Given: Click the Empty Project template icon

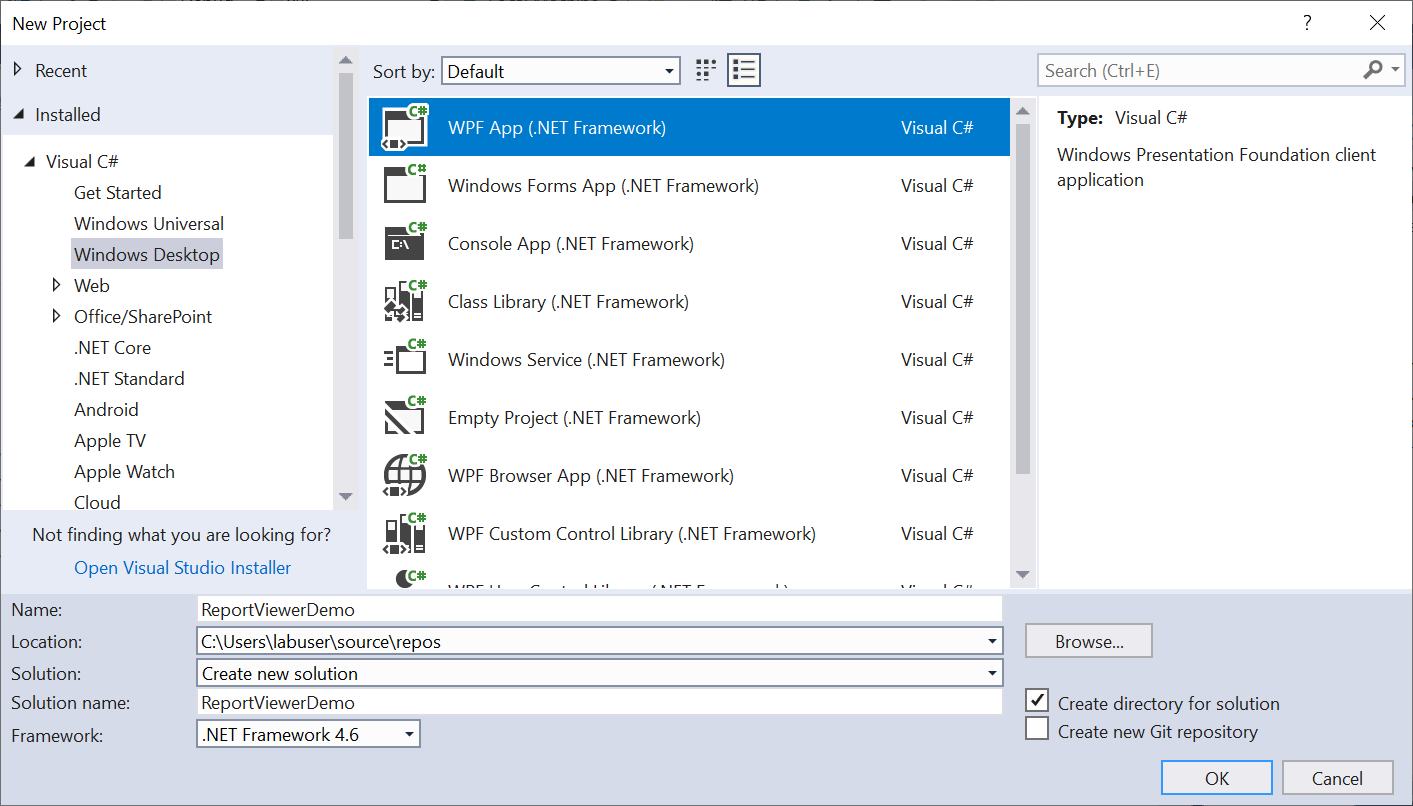Looking at the screenshot, I should click(405, 418).
